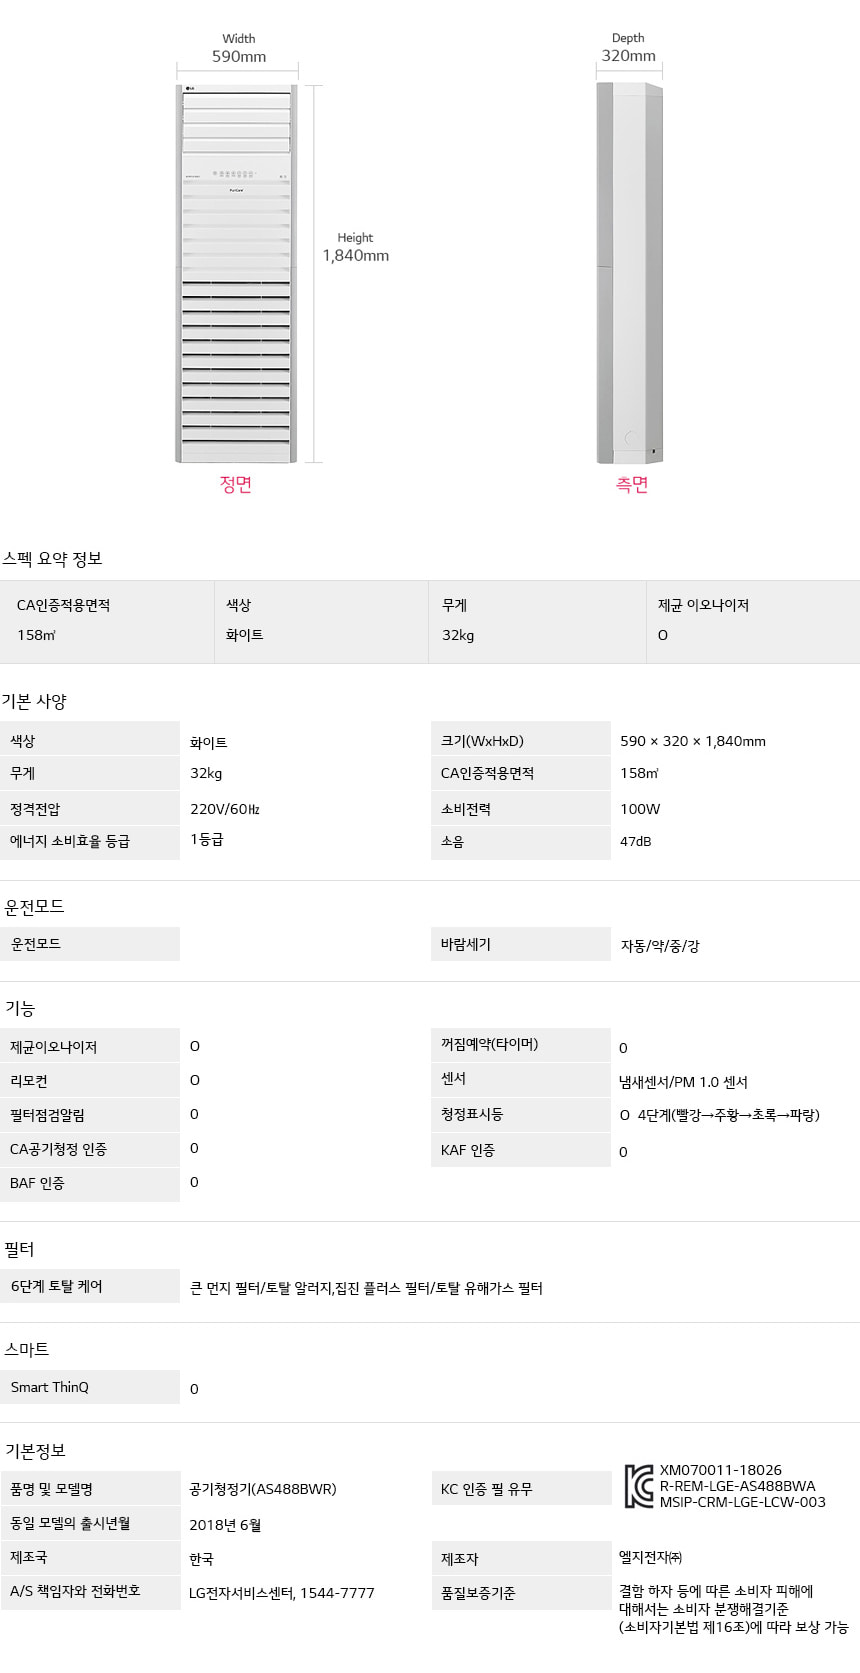This screenshot has width=860, height=1673.
Task: Click the 6단계 토탈 케어 filter label
Action: point(57,1286)
